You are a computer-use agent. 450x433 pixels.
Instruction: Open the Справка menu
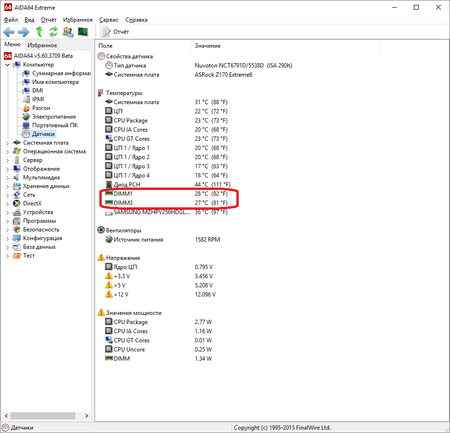coord(136,20)
